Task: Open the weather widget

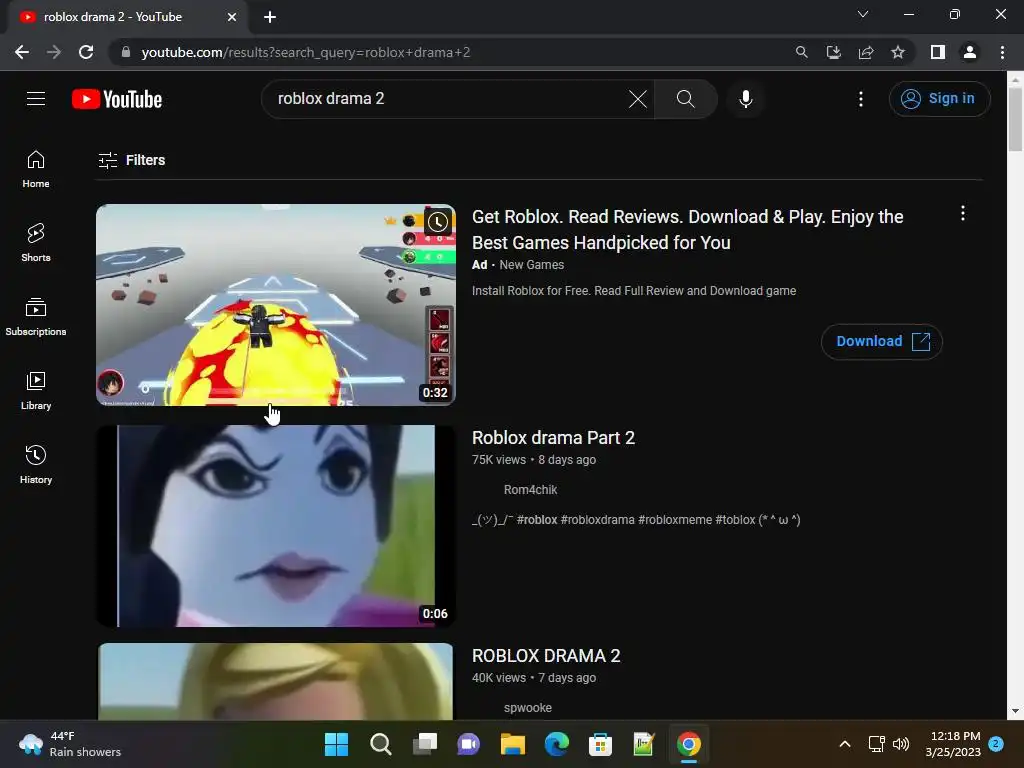Action: (71, 744)
